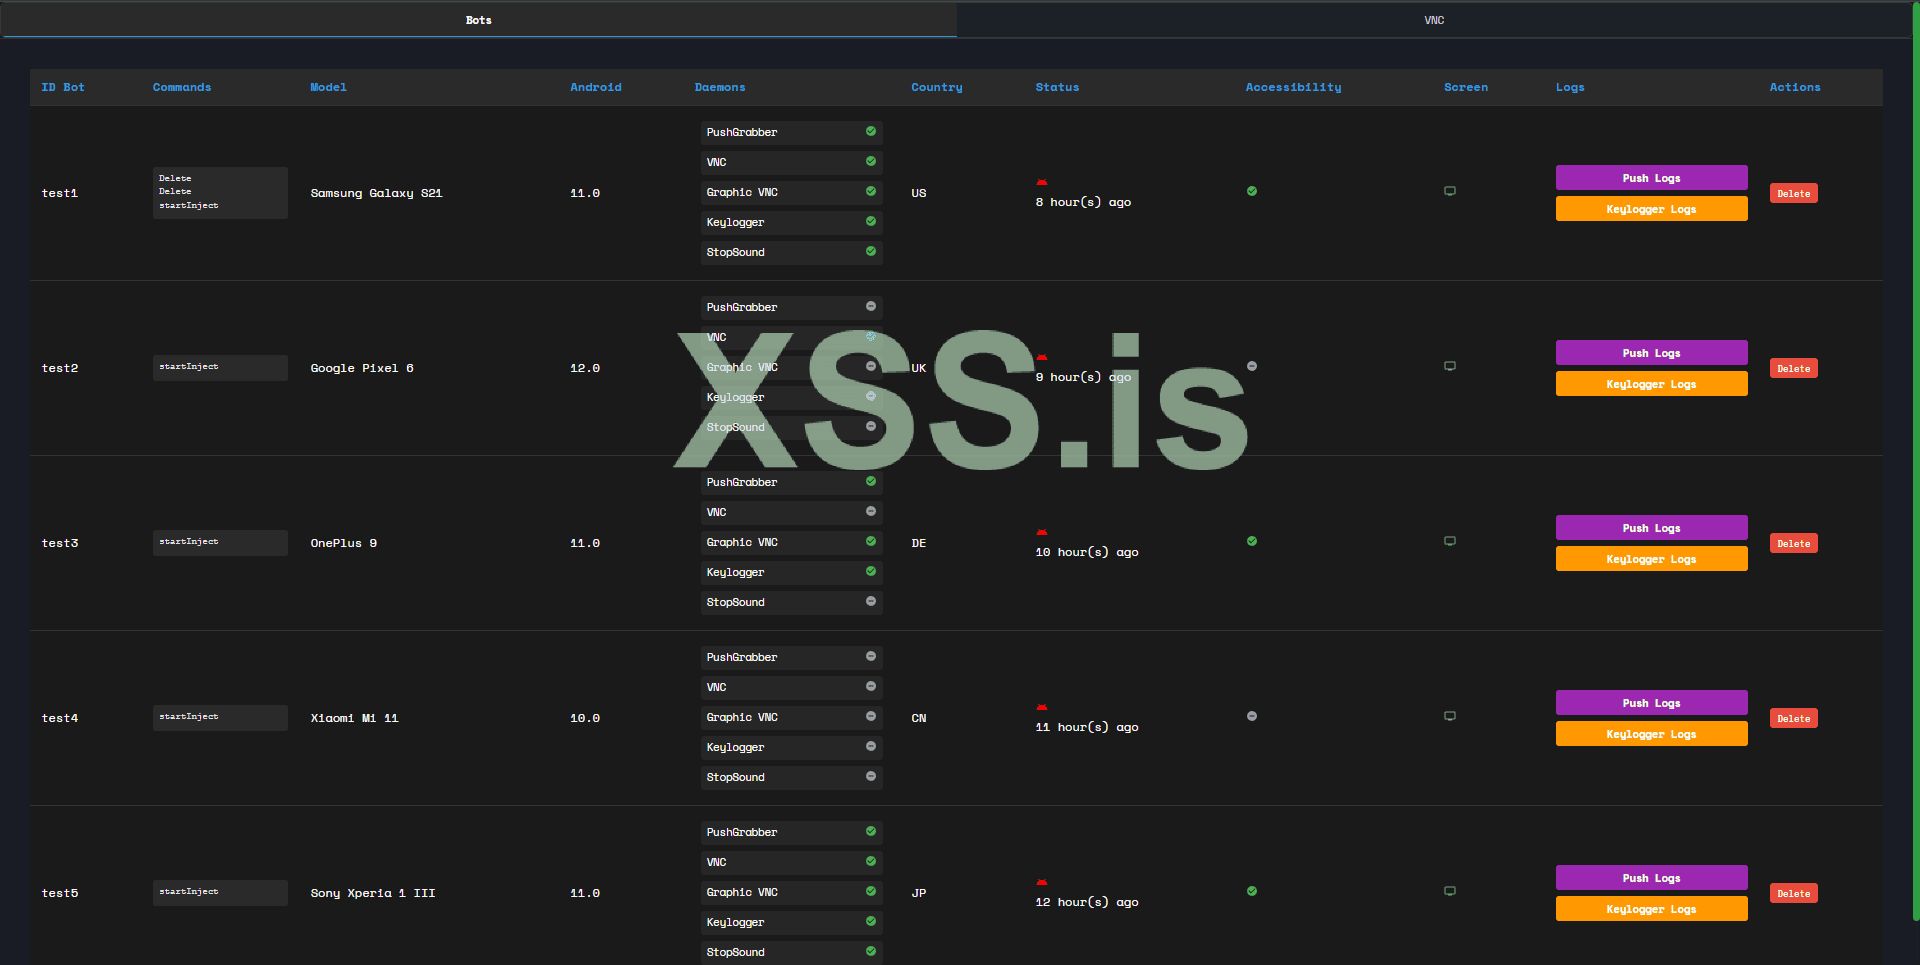Click the green accessibility indicator for test1
Screen dimensions: 1920x965
coord(1251,191)
